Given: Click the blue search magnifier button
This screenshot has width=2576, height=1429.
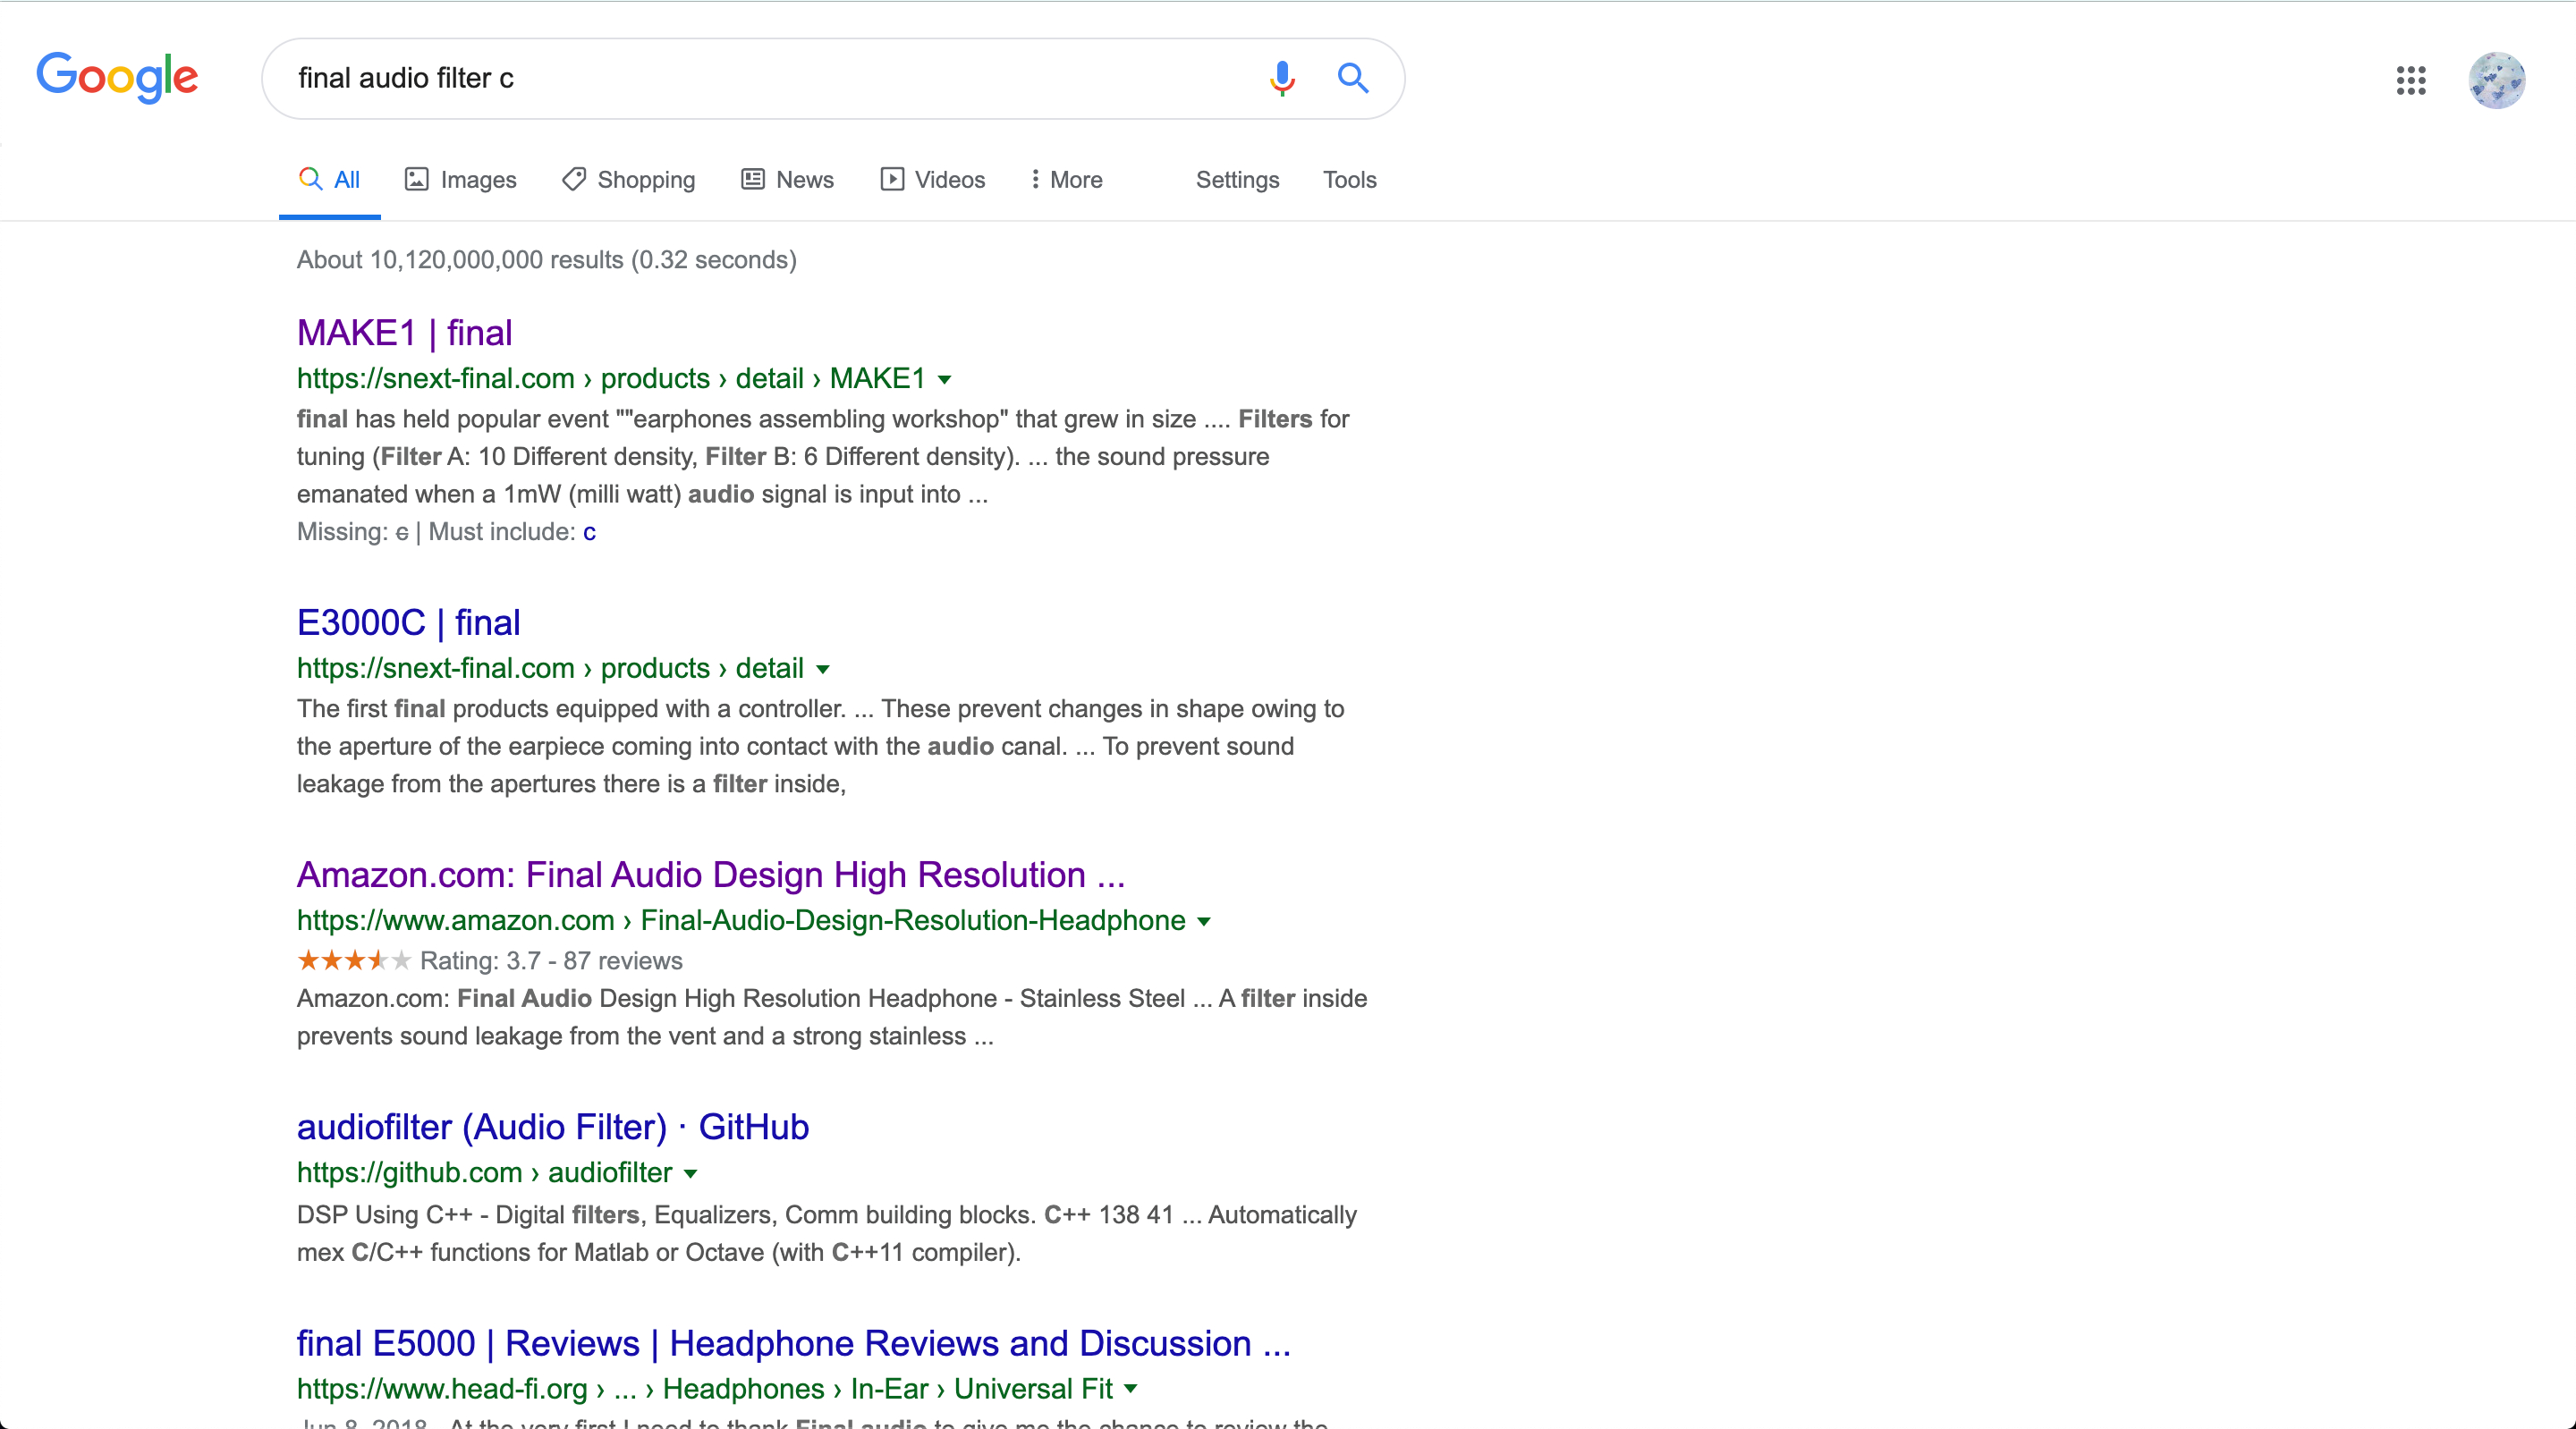Looking at the screenshot, I should click(x=1352, y=78).
